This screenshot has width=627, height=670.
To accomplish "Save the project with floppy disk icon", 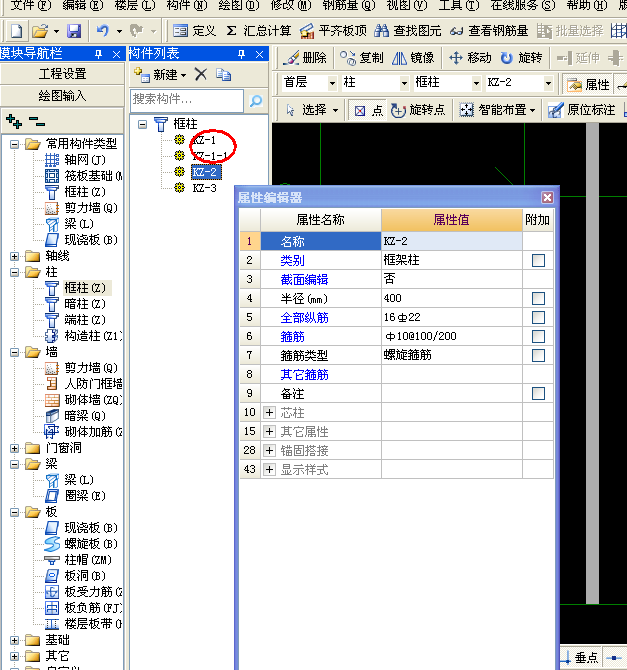I will click(x=74, y=31).
